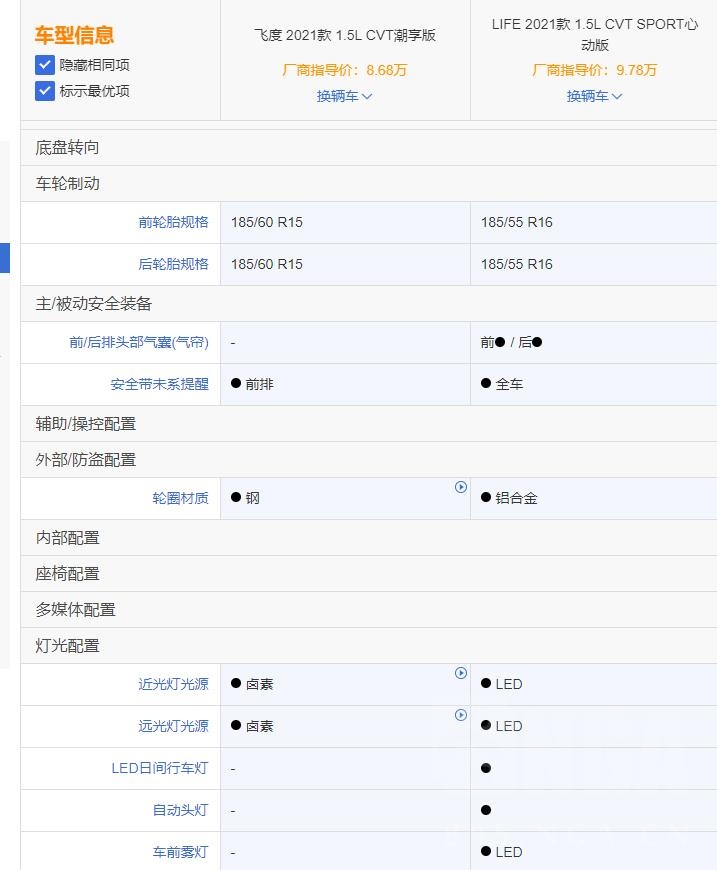717x870 pixels.
Task: Toggle the 隐藏相同项 checkbox
Action: pyautogui.click(x=45, y=65)
